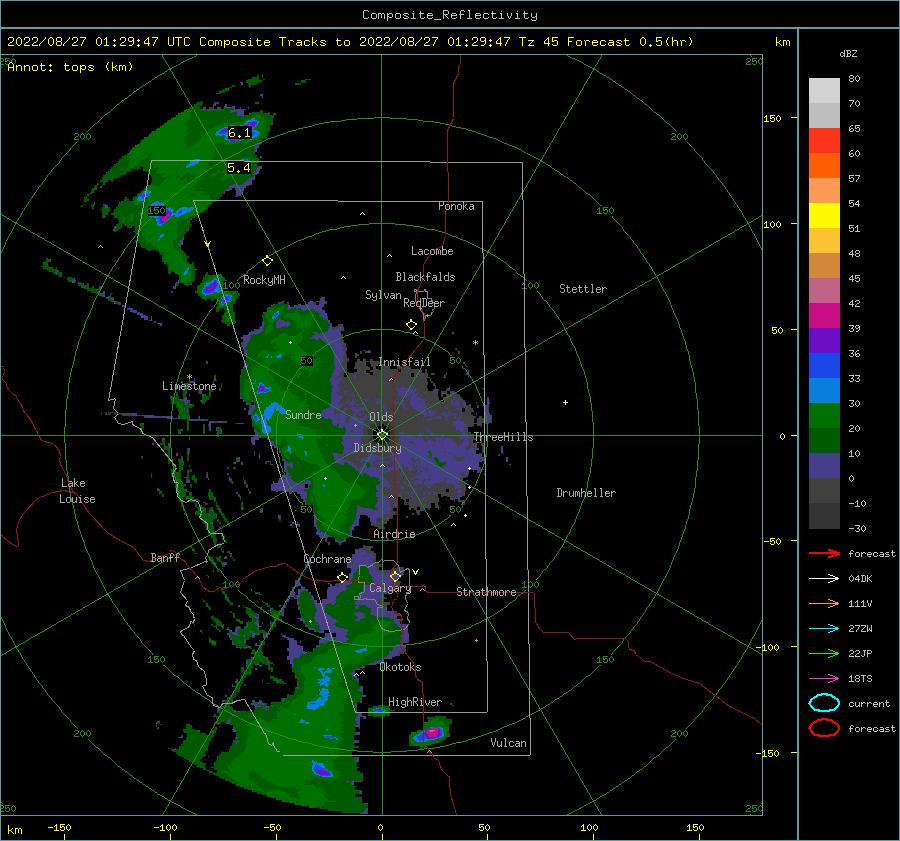
Task: Click the RedDeer city label
Action: [x=424, y=303]
